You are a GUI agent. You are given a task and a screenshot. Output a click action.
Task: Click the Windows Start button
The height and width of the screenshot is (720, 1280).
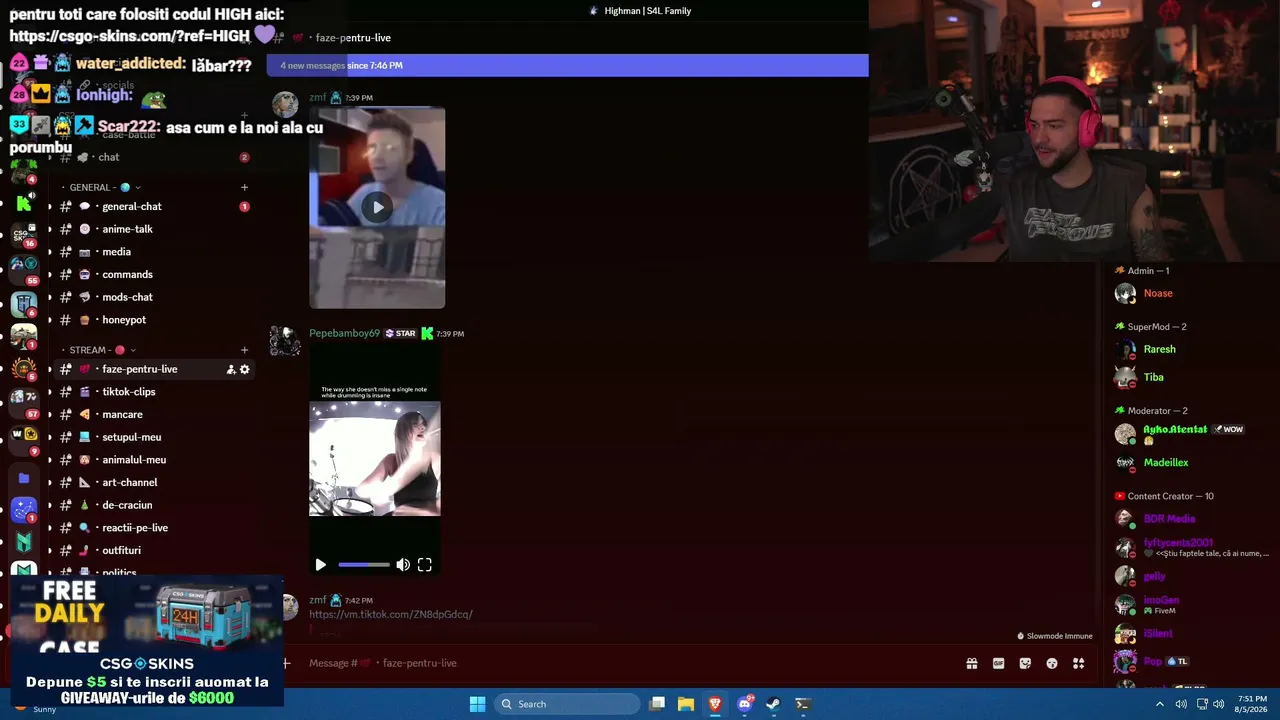pyautogui.click(x=477, y=704)
